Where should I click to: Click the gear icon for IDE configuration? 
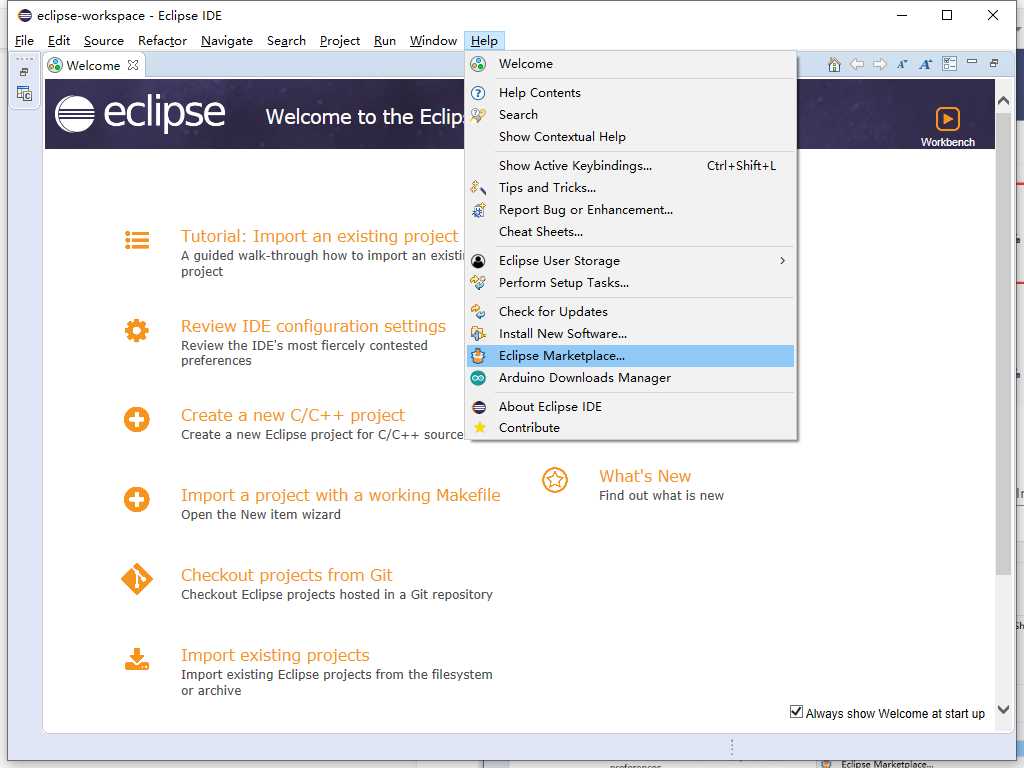click(136, 330)
